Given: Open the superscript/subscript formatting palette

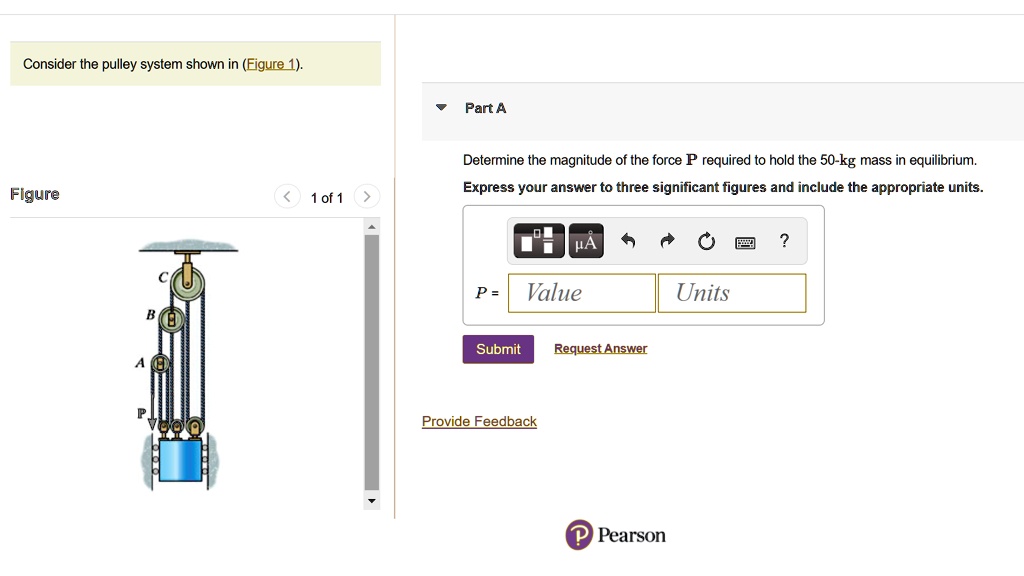Looking at the screenshot, I should (538, 240).
